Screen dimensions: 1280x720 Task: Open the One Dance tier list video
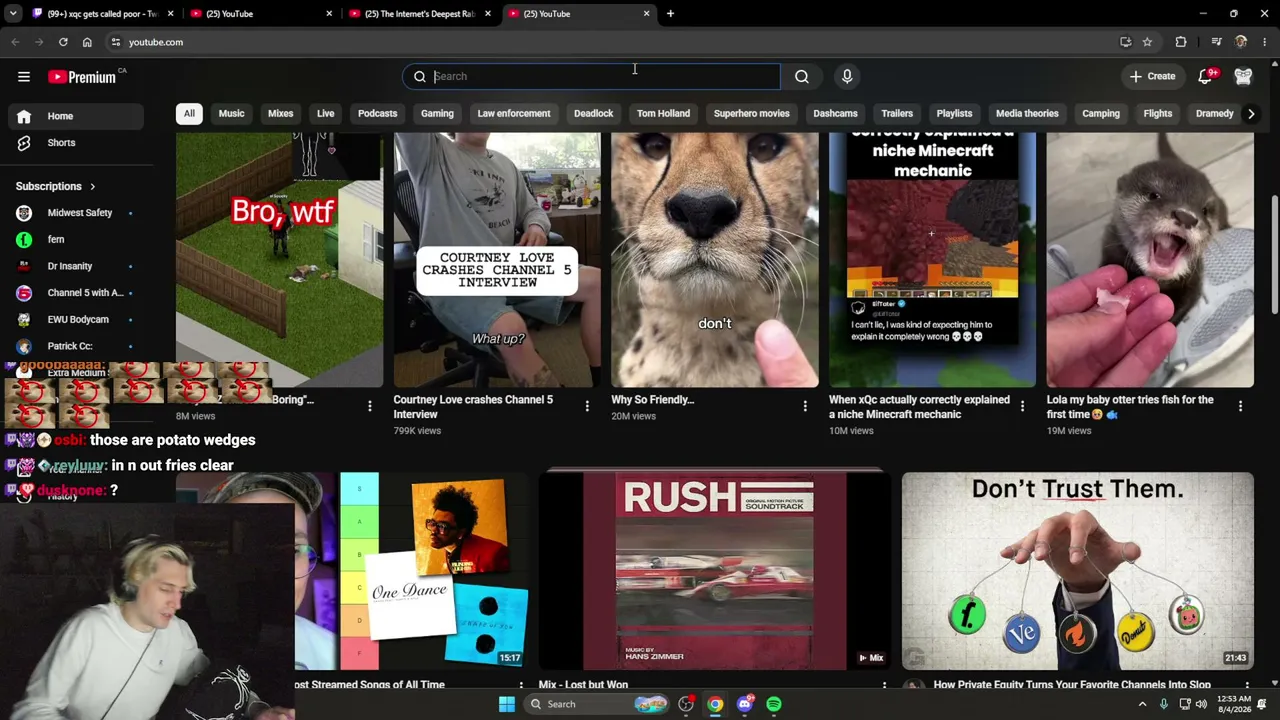(x=412, y=570)
